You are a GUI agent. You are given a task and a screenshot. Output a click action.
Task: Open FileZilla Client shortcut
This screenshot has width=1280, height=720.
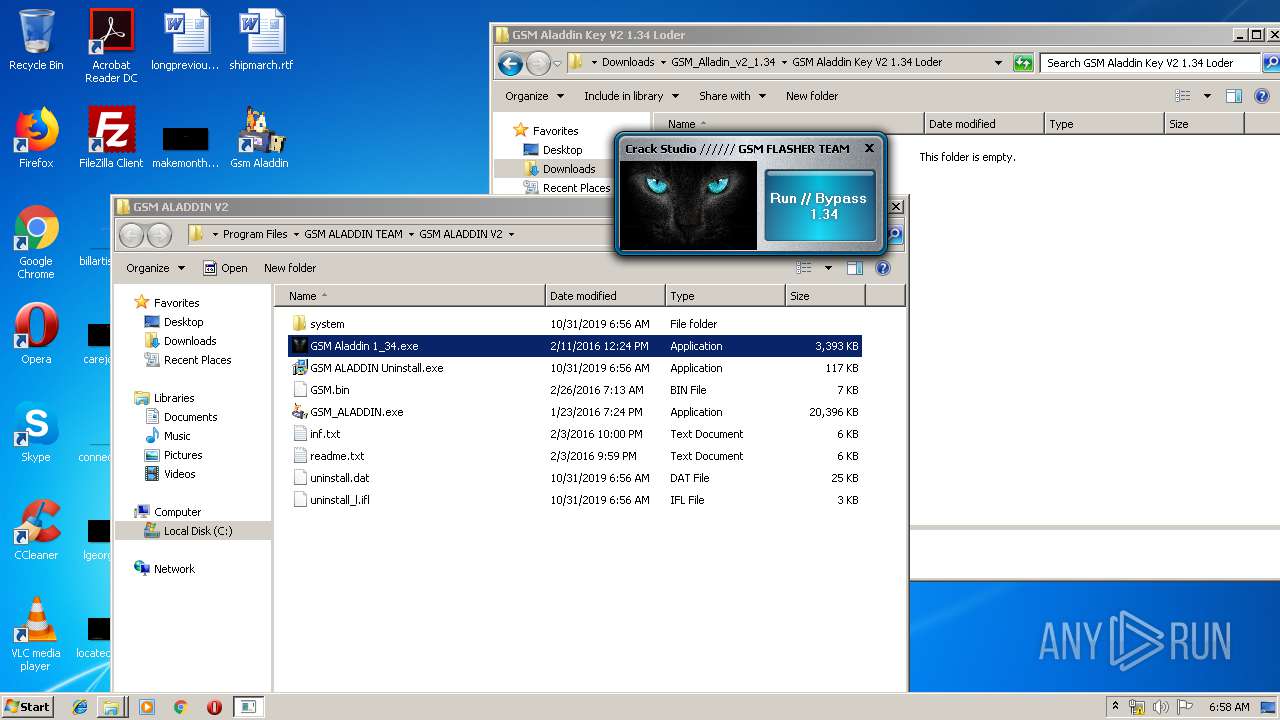pos(111,138)
